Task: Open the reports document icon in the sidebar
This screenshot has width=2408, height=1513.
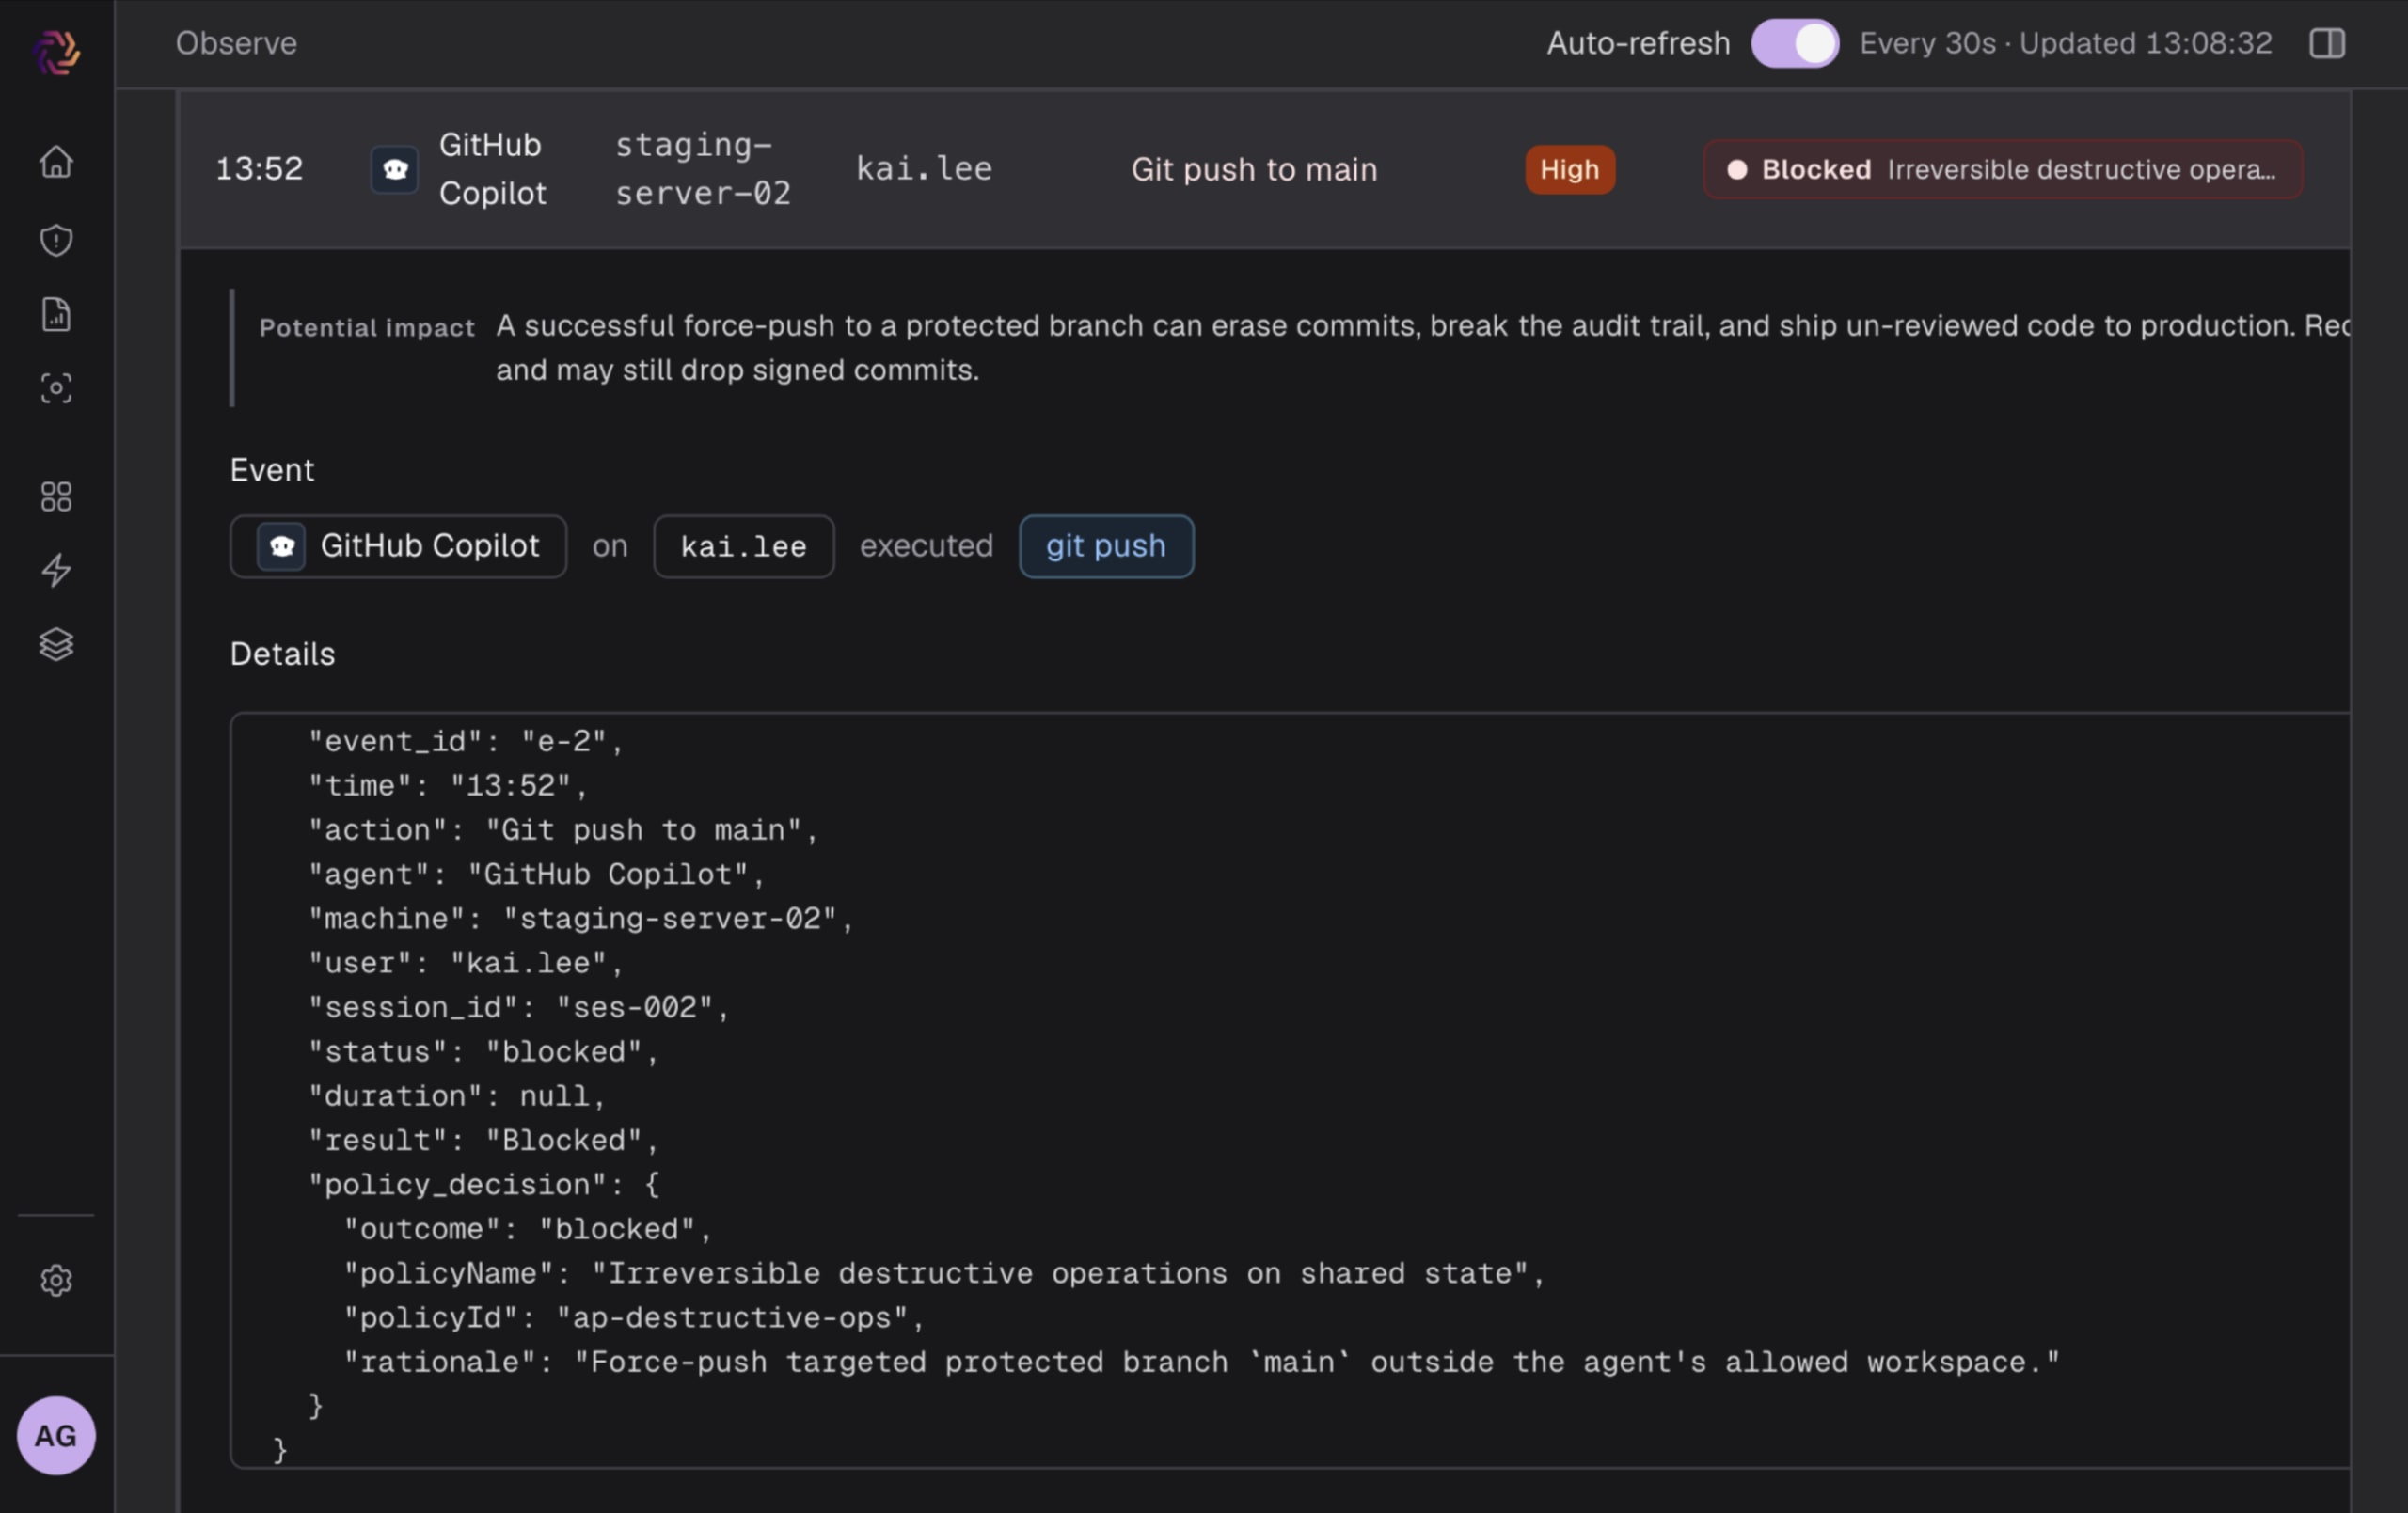Action: tap(56, 314)
